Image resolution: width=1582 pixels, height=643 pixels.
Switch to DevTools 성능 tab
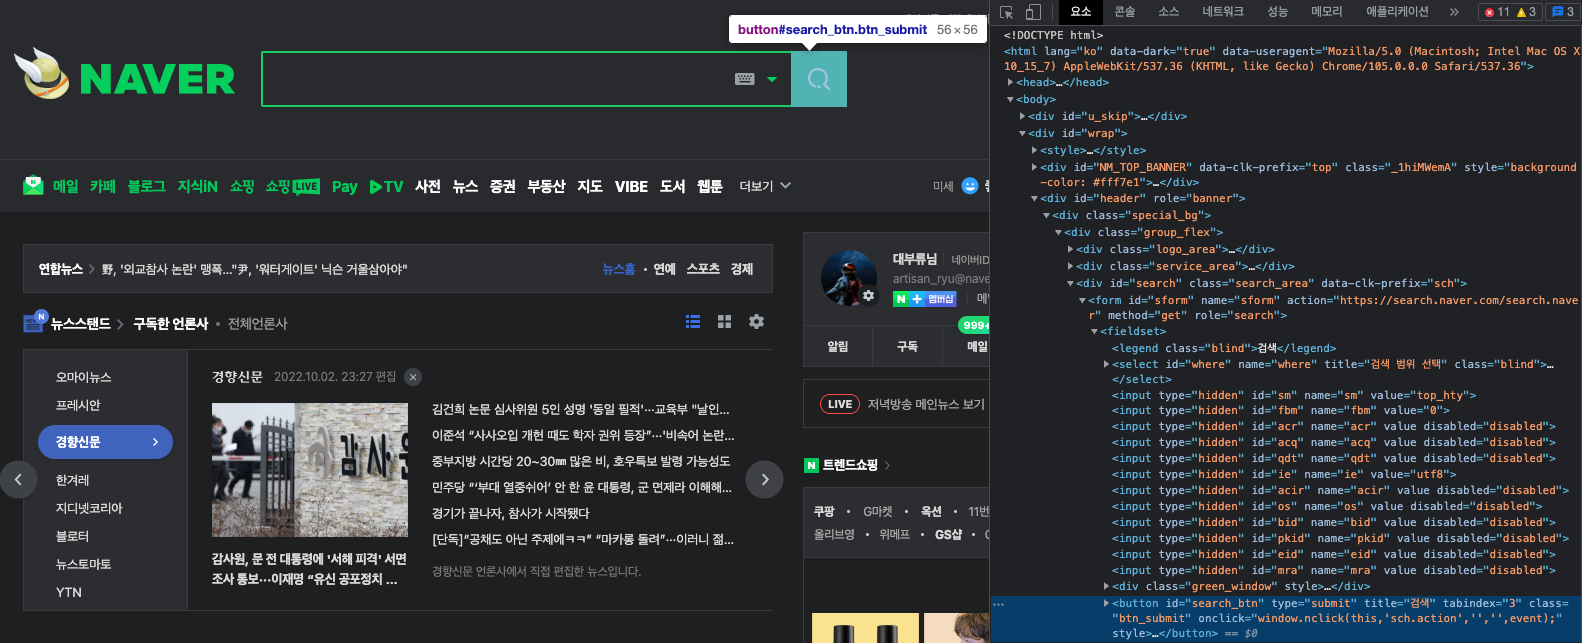pyautogui.click(x=1278, y=12)
